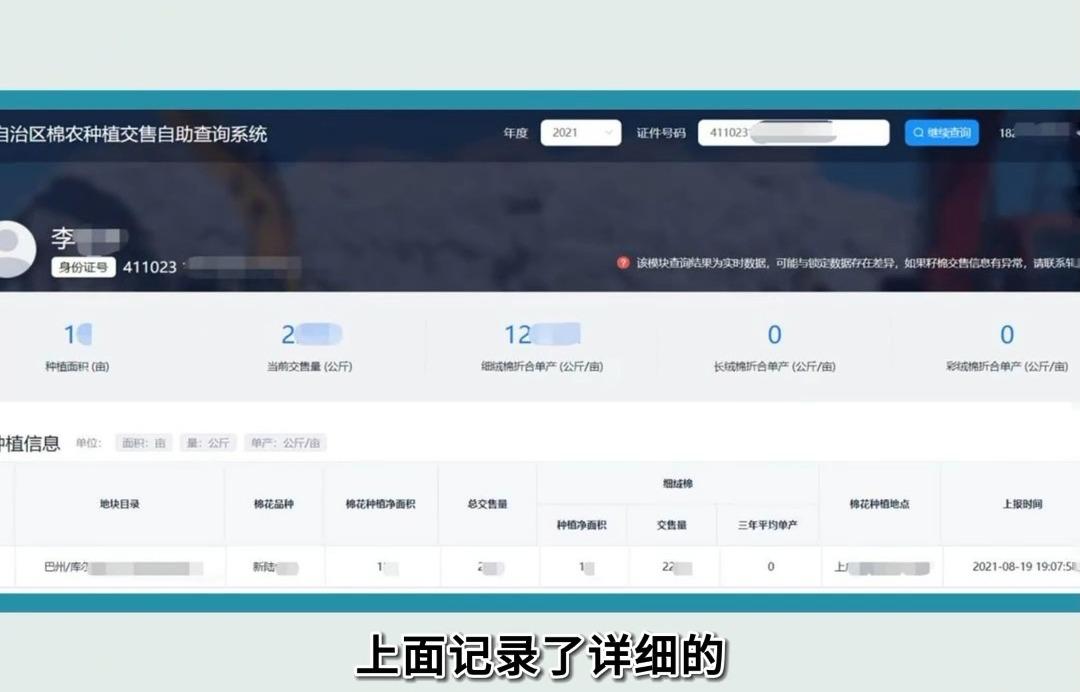This screenshot has width=1080, height=692.
Task: Click the 总交售量 column header
Action: click(x=487, y=504)
